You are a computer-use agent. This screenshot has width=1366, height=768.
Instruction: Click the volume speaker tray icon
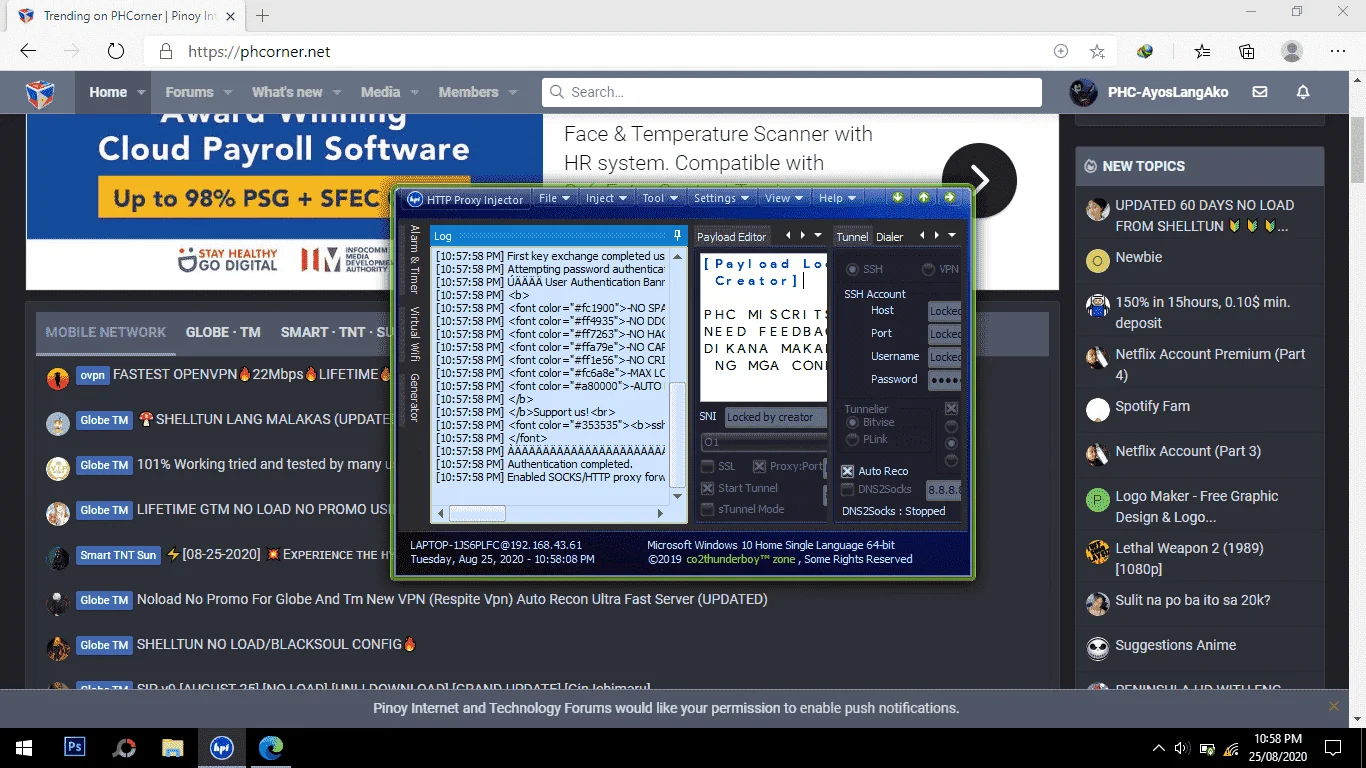[x=1182, y=748]
